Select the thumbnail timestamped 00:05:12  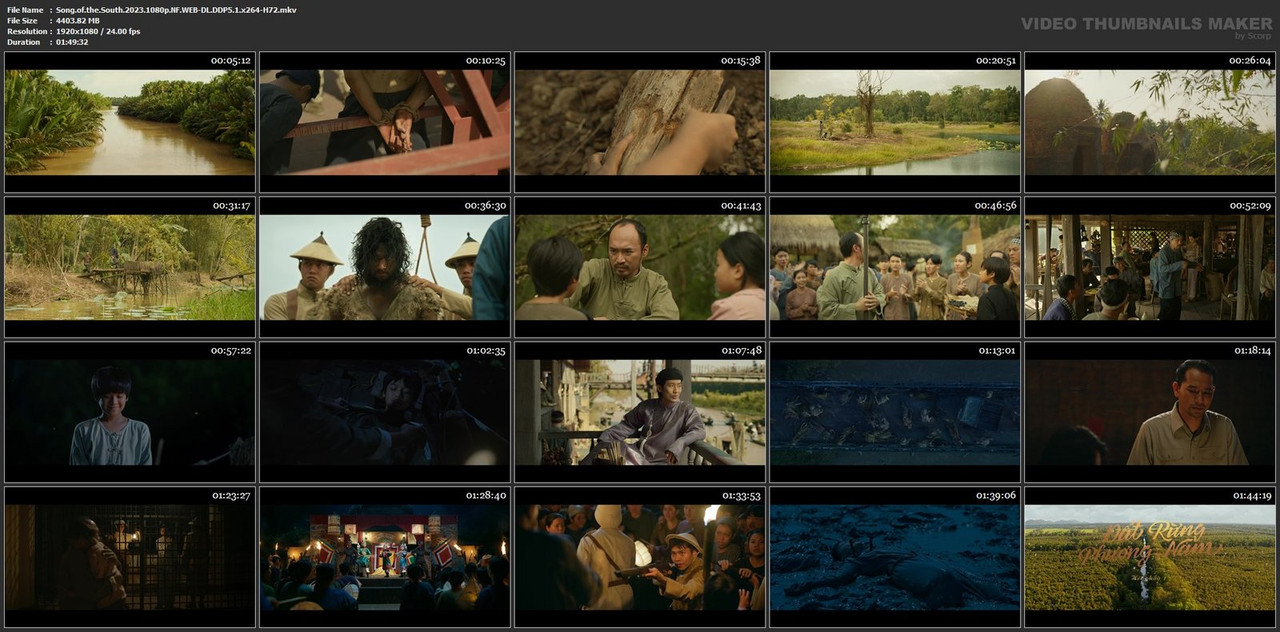pyautogui.click(x=130, y=122)
